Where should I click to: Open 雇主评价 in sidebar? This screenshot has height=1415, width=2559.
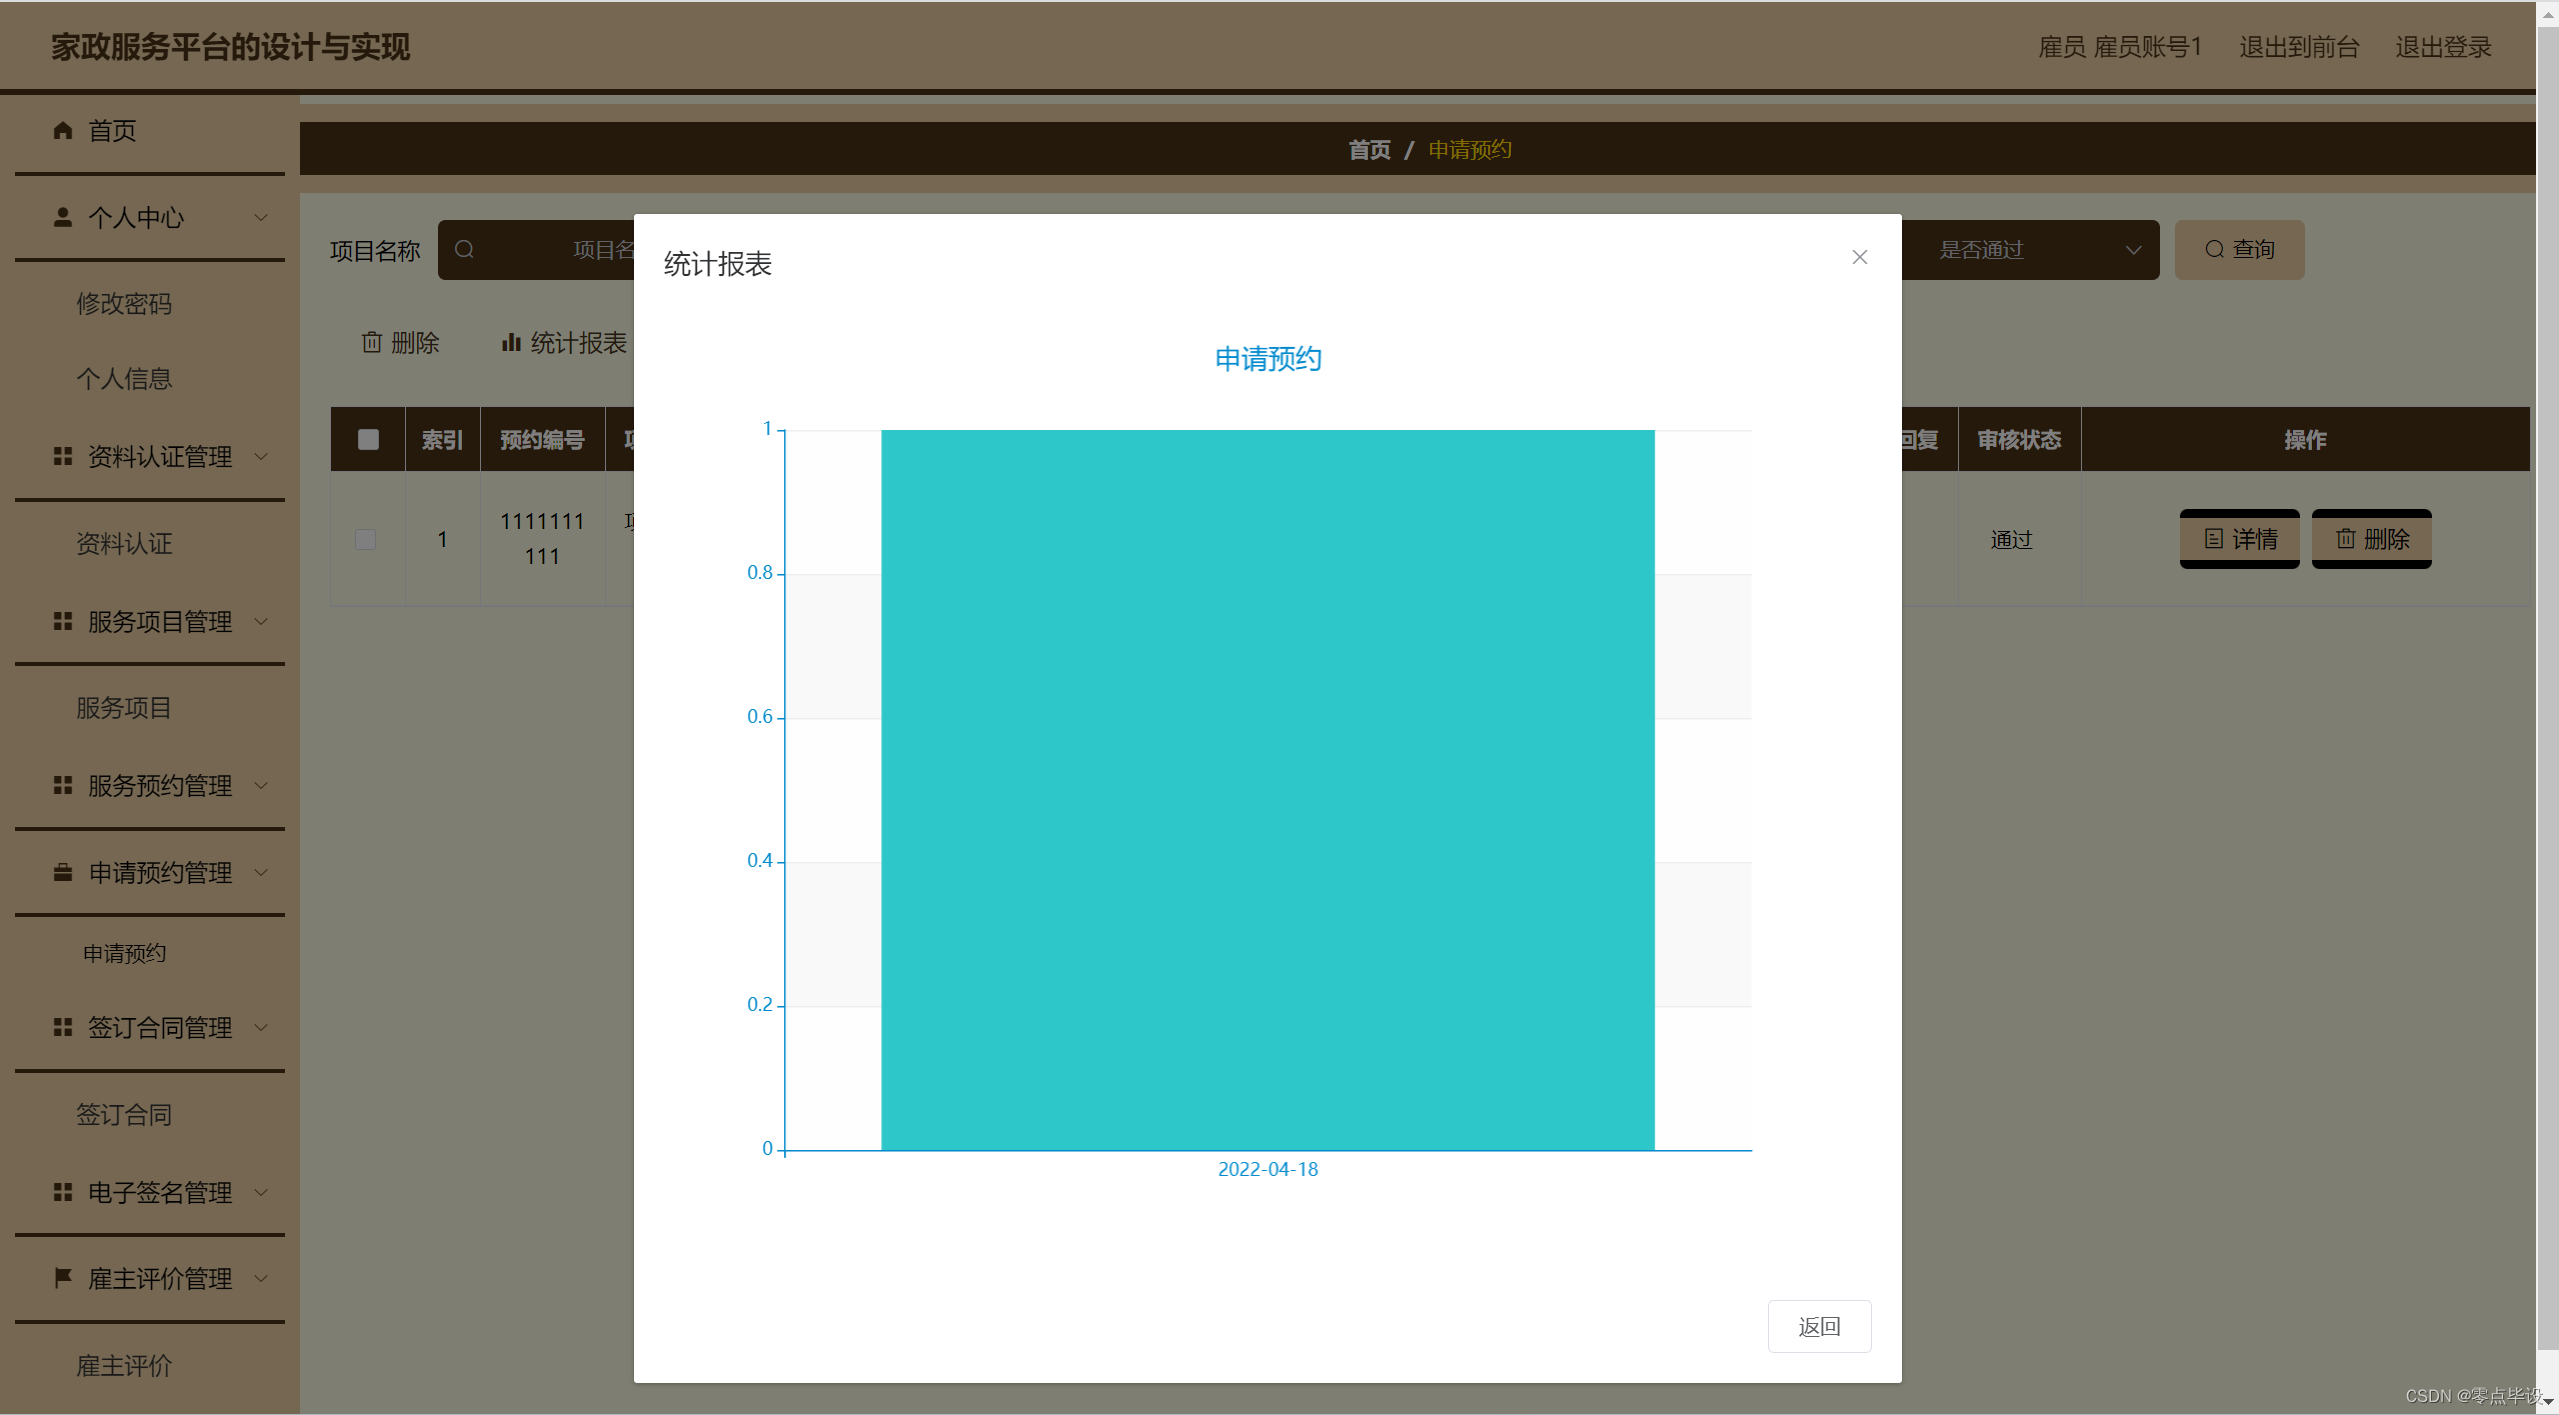click(x=125, y=1365)
